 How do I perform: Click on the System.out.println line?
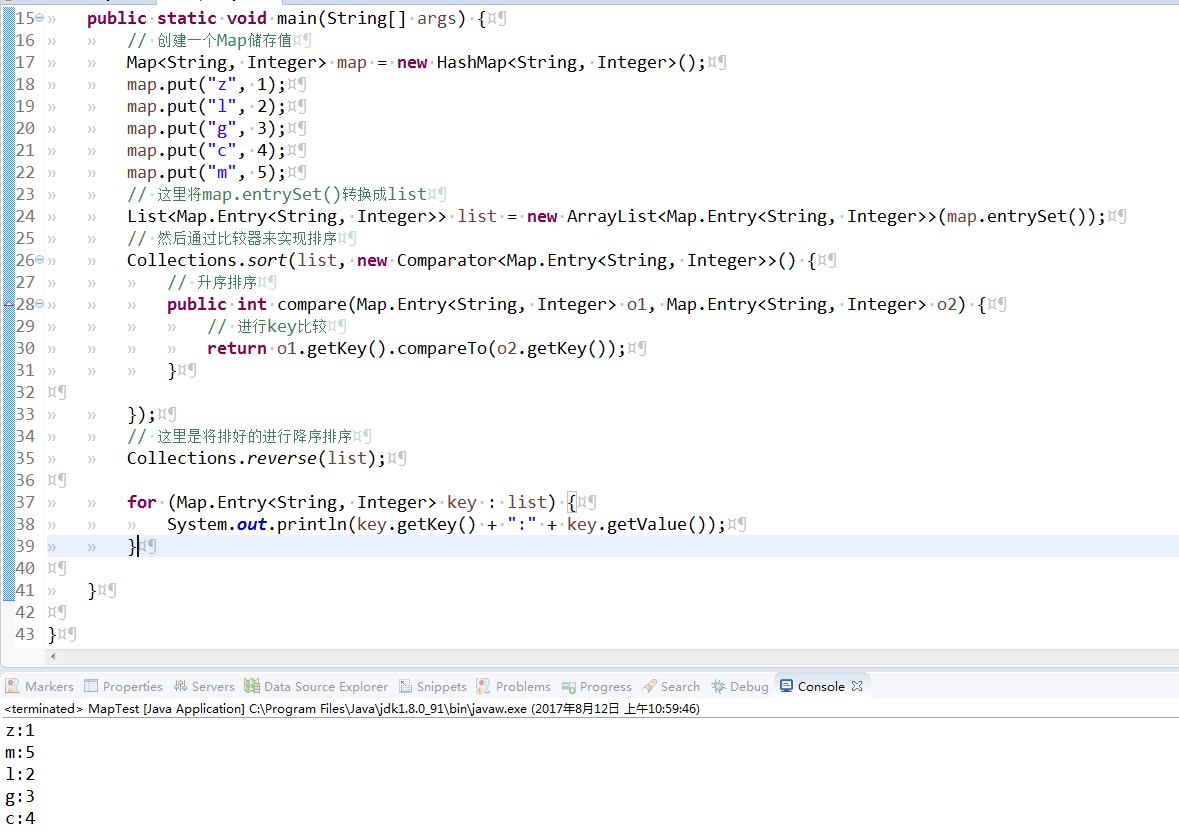(x=446, y=524)
